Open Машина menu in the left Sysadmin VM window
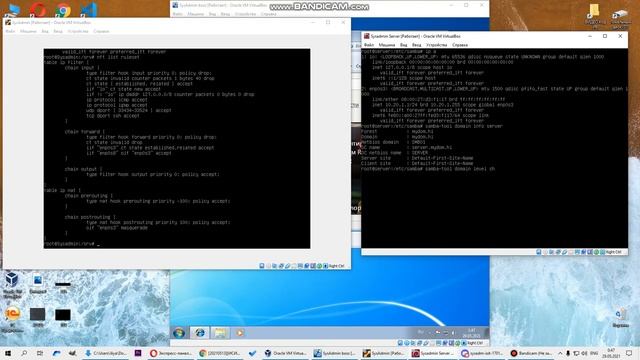Viewport: 640px width, 360px height. point(28,31)
